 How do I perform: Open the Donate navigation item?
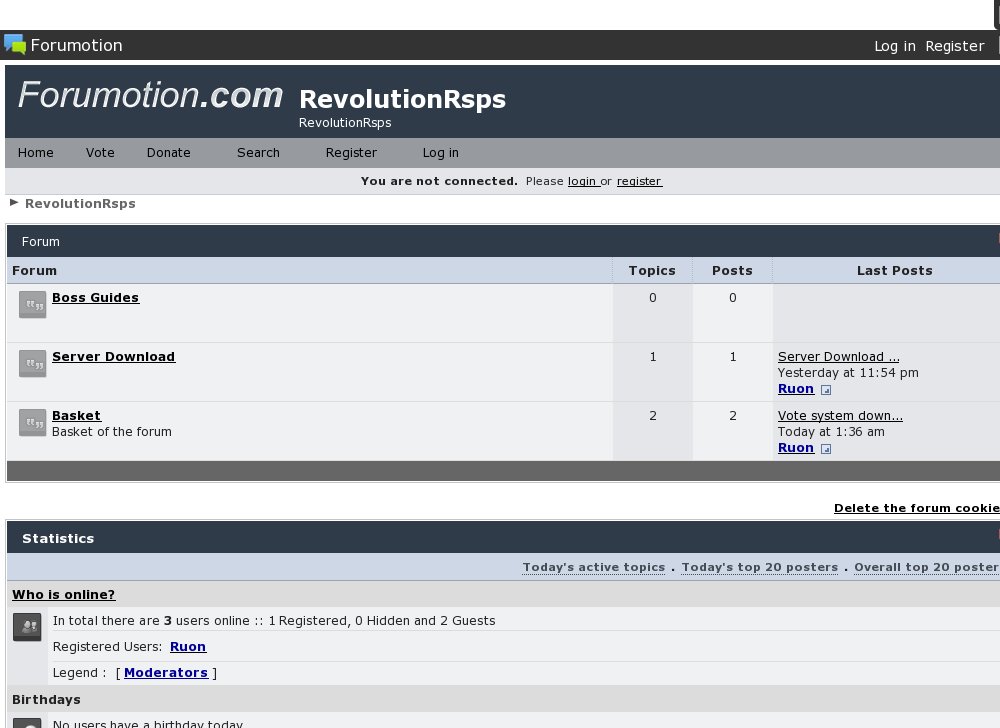point(168,153)
